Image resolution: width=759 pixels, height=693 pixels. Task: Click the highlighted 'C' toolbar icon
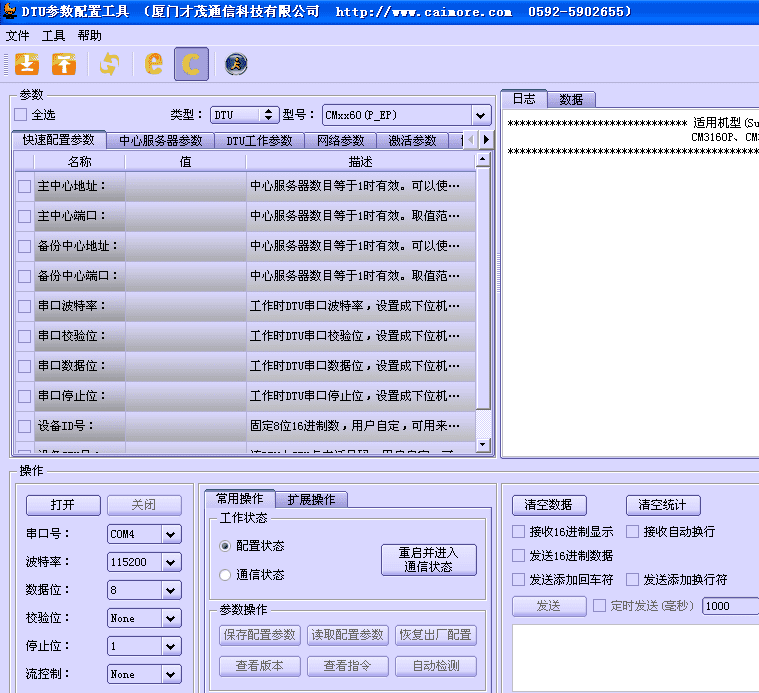(191, 65)
